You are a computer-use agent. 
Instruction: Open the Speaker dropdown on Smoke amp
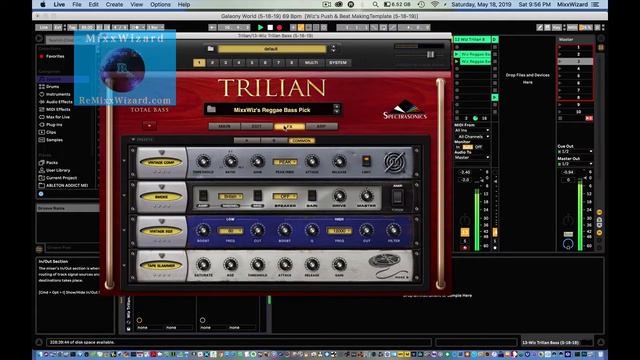[285, 196]
